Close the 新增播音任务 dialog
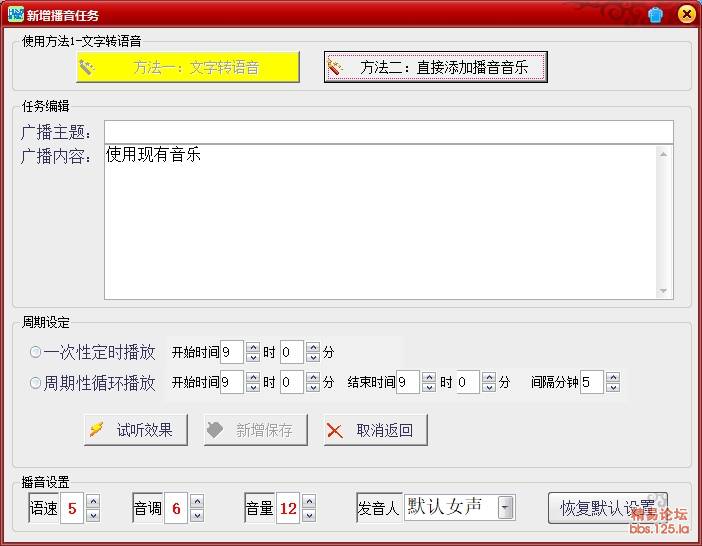This screenshot has height=546, width=702. [x=686, y=14]
